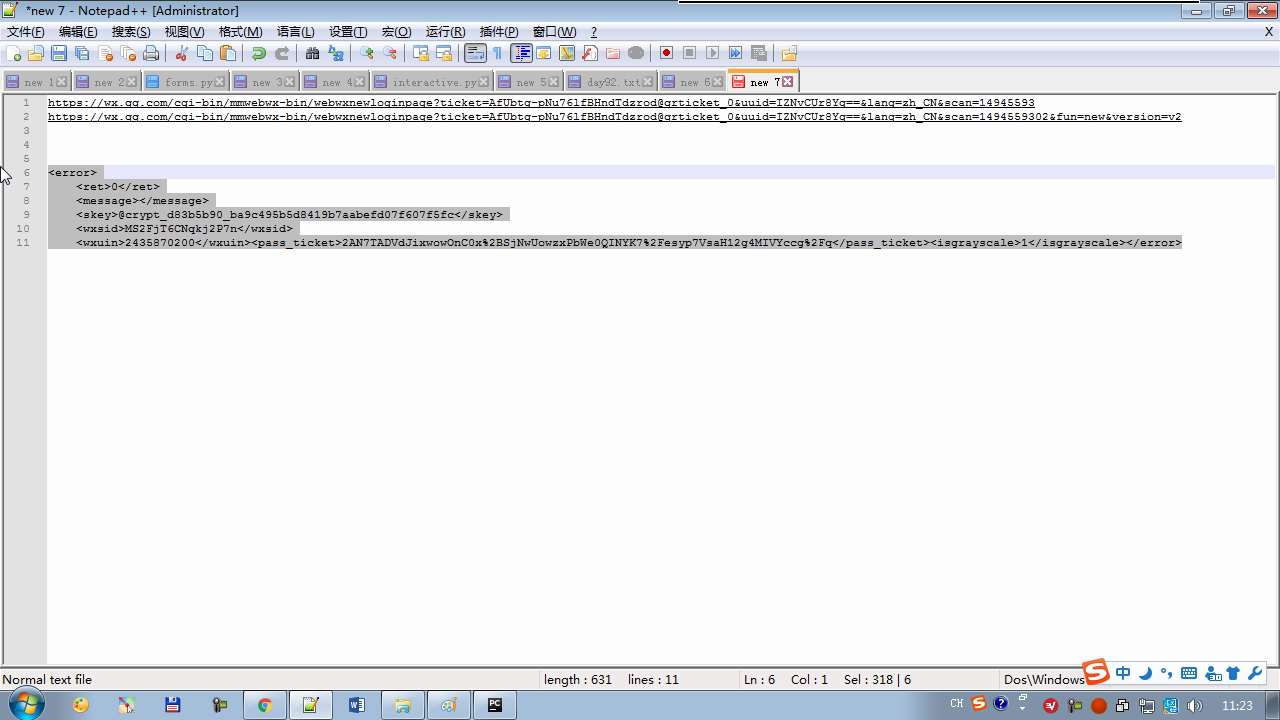Click the <wxsid> line text
1280x720 pixels.
[x=184, y=229]
